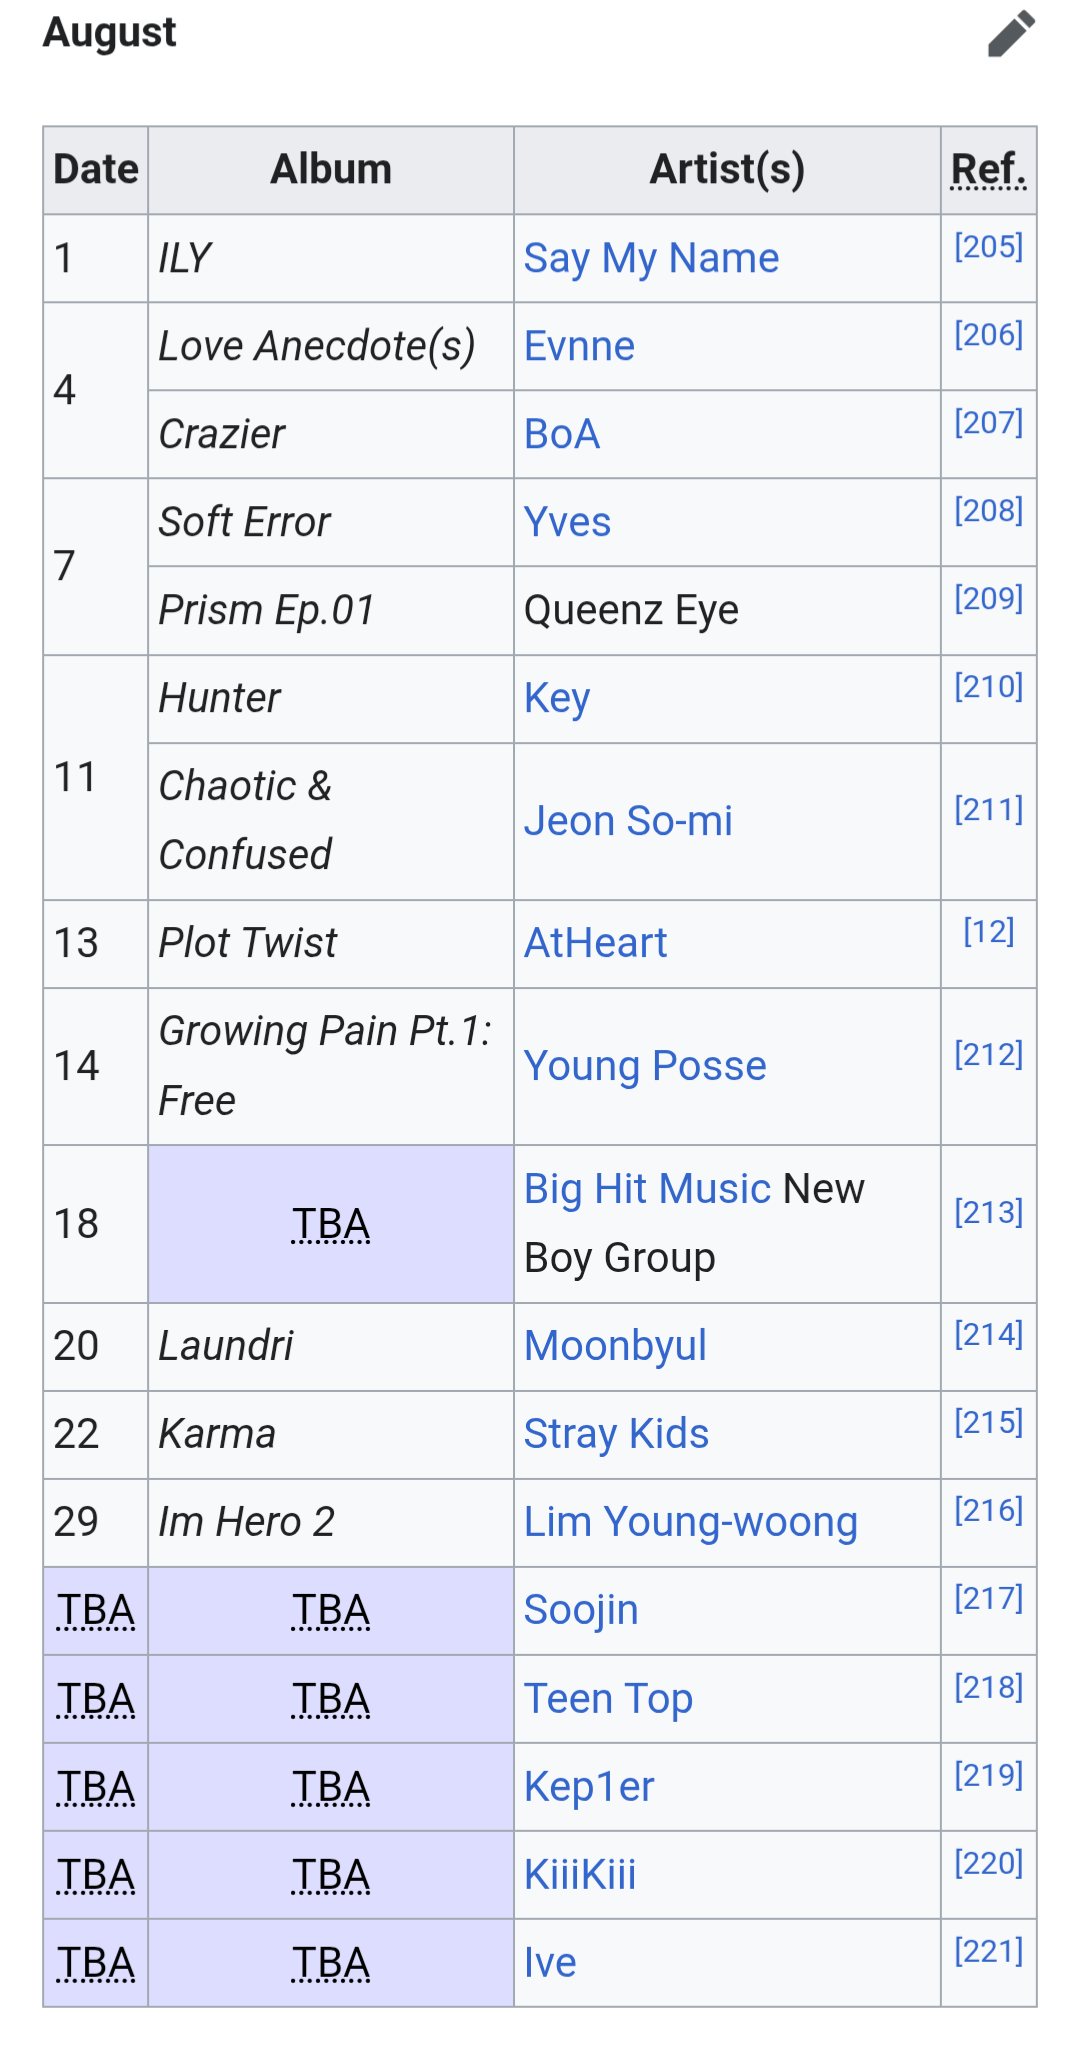
Task: Open the Moonbyul artist page
Action: click(615, 1346)
